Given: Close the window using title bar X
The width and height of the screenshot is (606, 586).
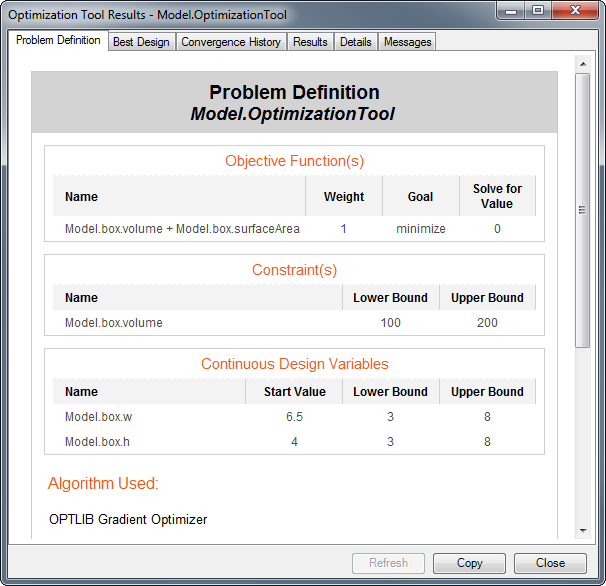Looking at the screenshot, I should tap(574, 10).
